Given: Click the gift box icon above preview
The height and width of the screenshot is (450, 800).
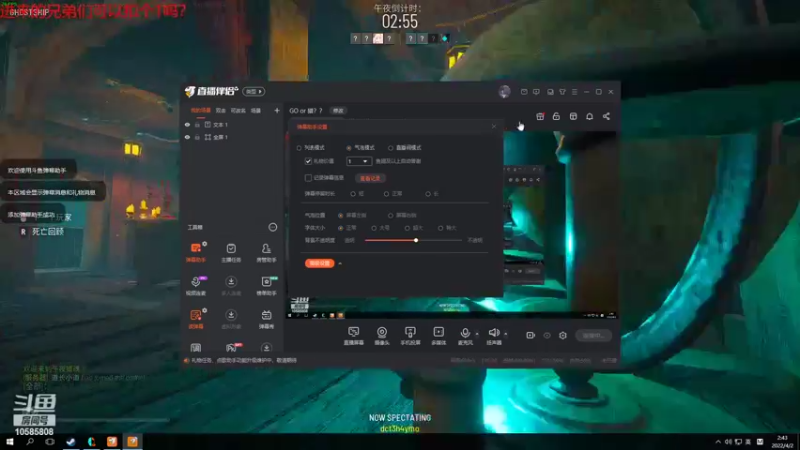Looking at the screenshot, I should (540, 116).
